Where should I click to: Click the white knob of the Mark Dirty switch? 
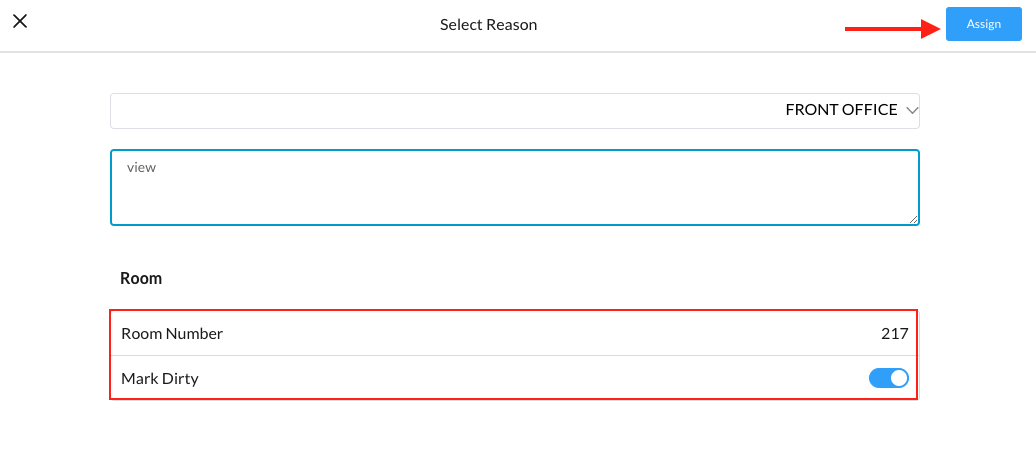click(x=898, y=378)
